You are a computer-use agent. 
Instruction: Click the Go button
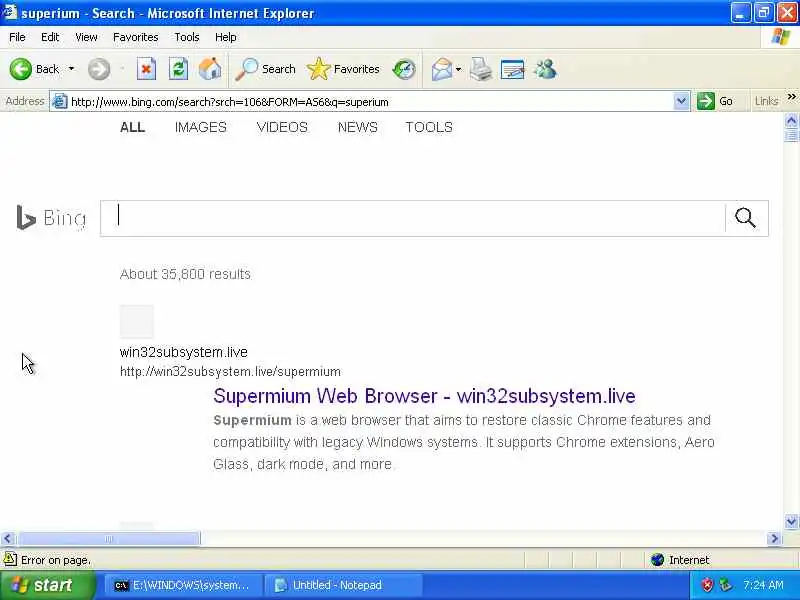715,101
